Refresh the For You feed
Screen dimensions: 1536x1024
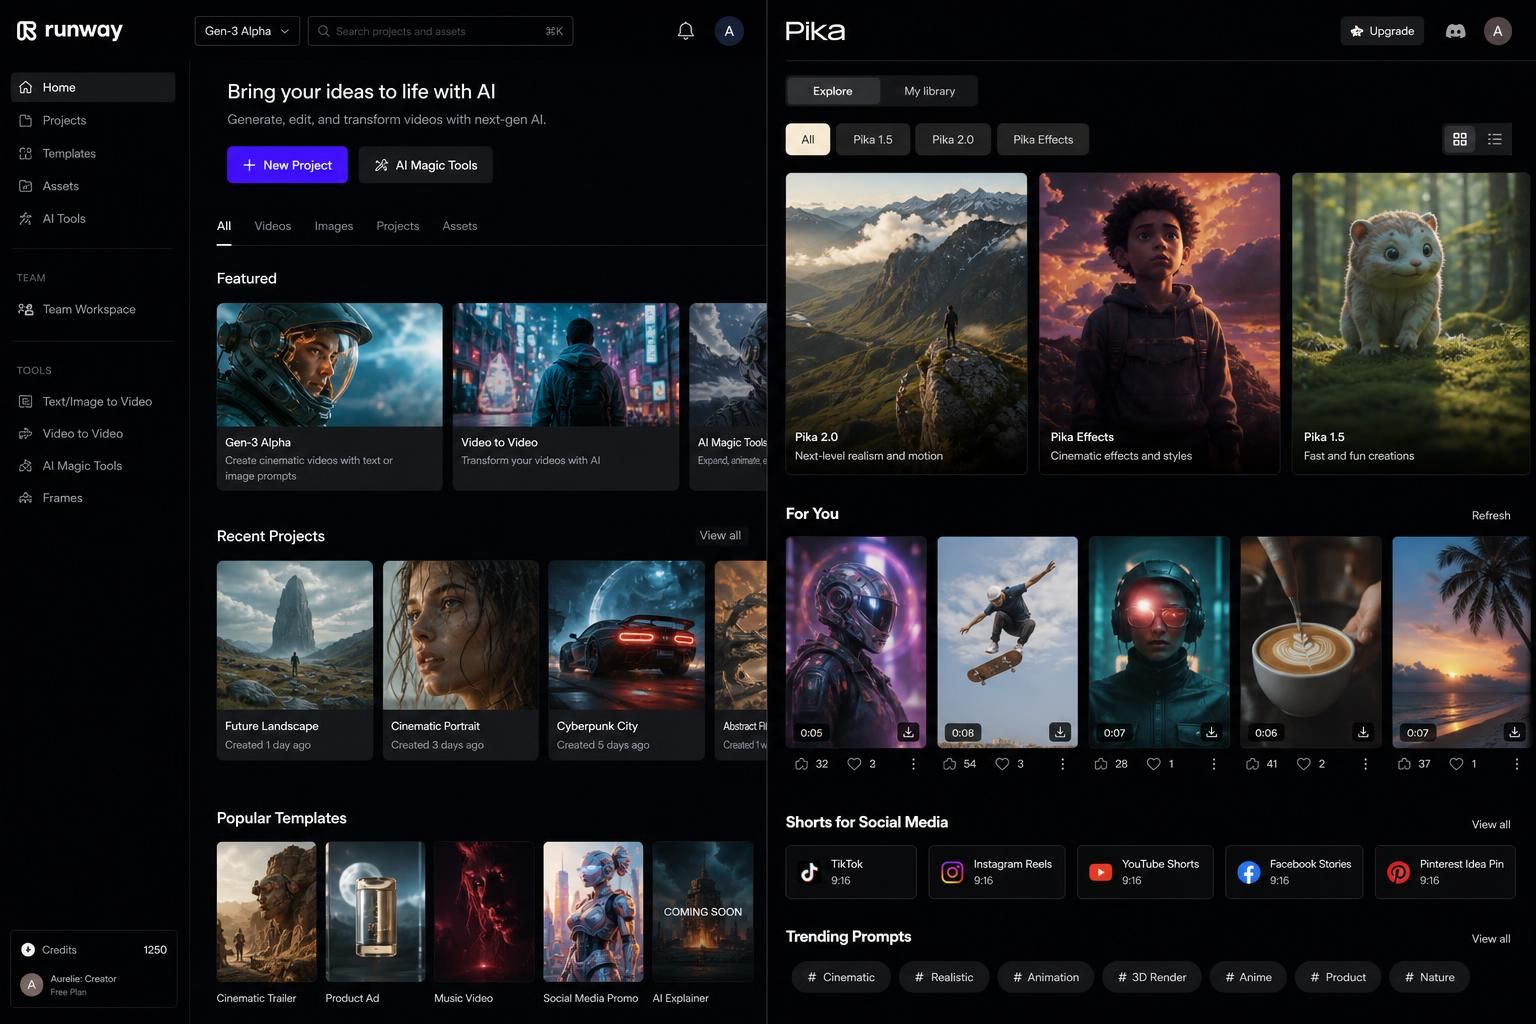pos(1491,515)
